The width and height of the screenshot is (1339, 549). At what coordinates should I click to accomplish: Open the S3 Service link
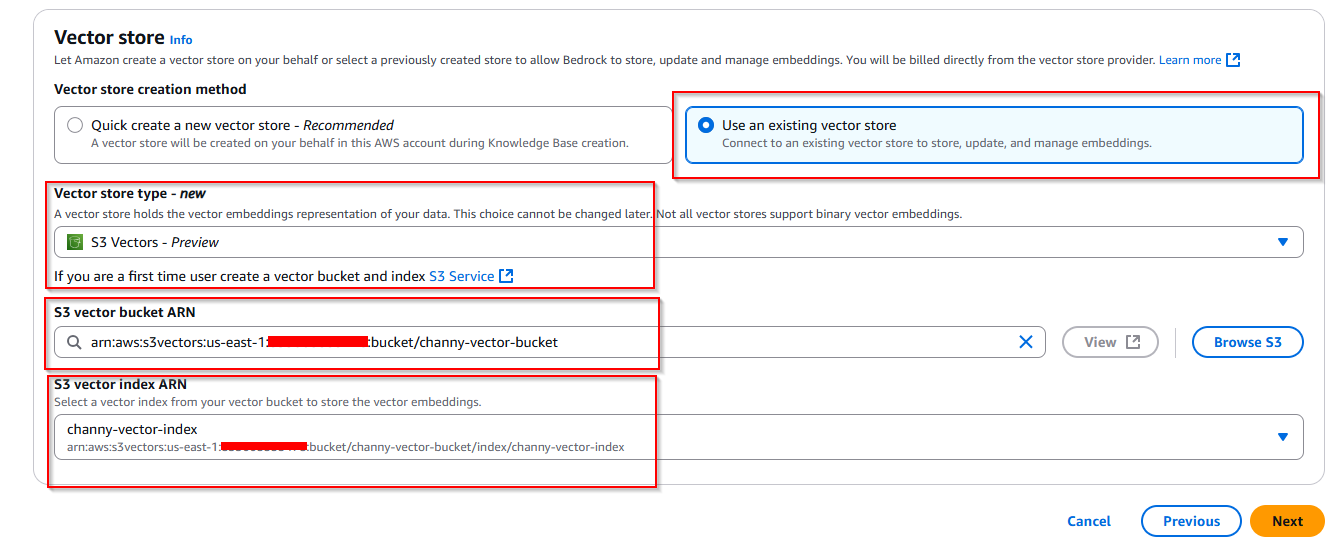pyautogui.click(x=461, y=276)
